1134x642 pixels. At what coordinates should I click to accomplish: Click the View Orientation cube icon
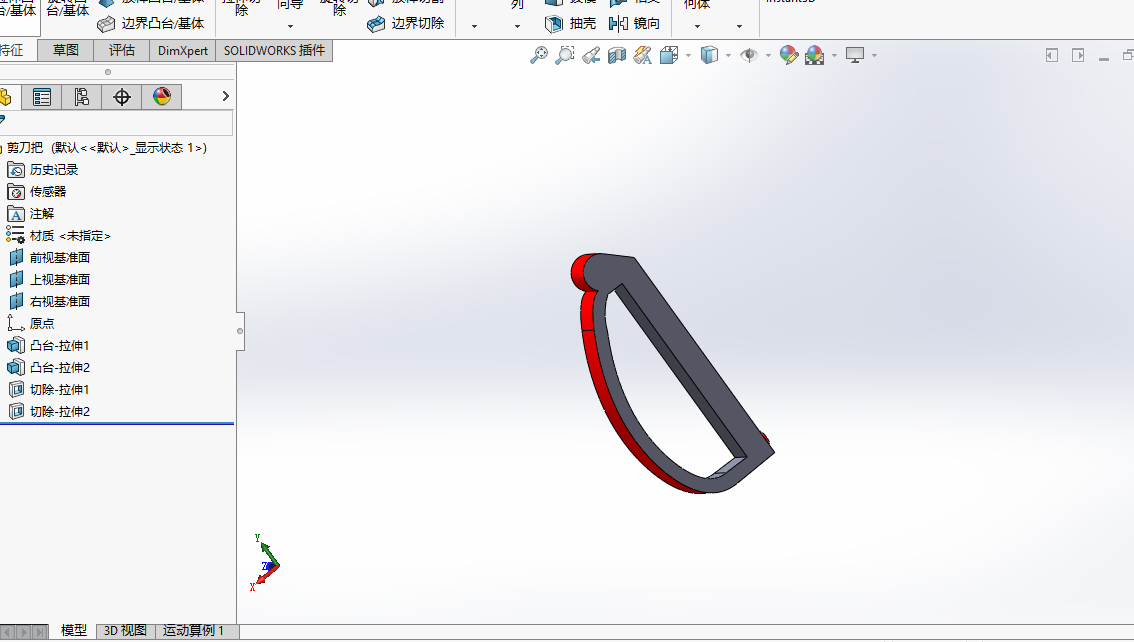click(x=669, y=55)
